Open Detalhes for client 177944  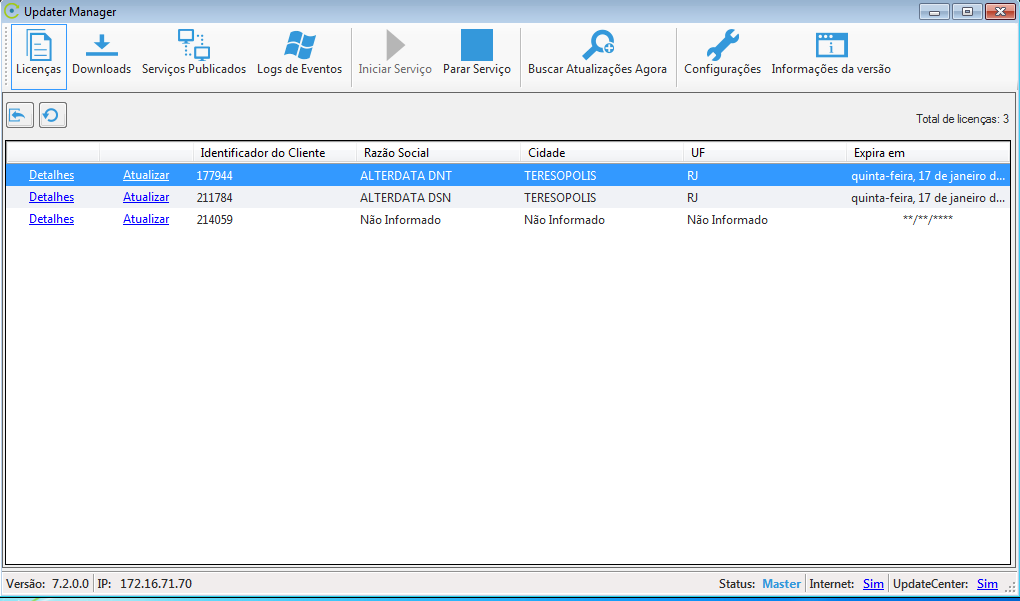51,175
